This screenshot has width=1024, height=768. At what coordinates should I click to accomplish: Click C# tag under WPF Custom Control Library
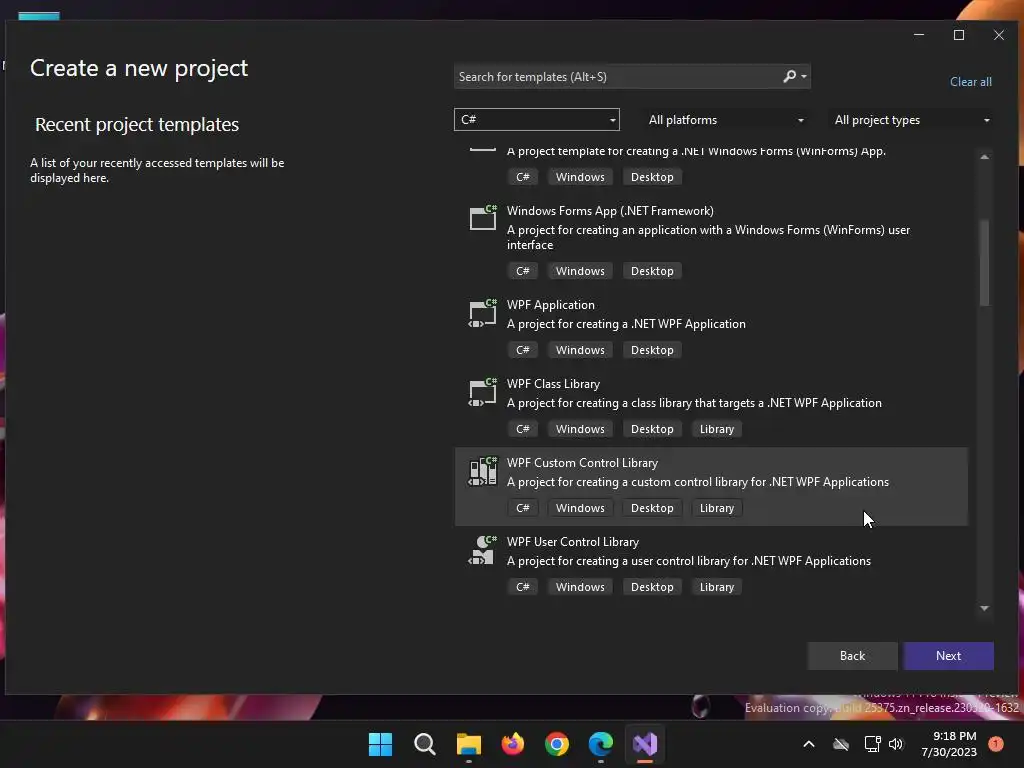point(522,508)
